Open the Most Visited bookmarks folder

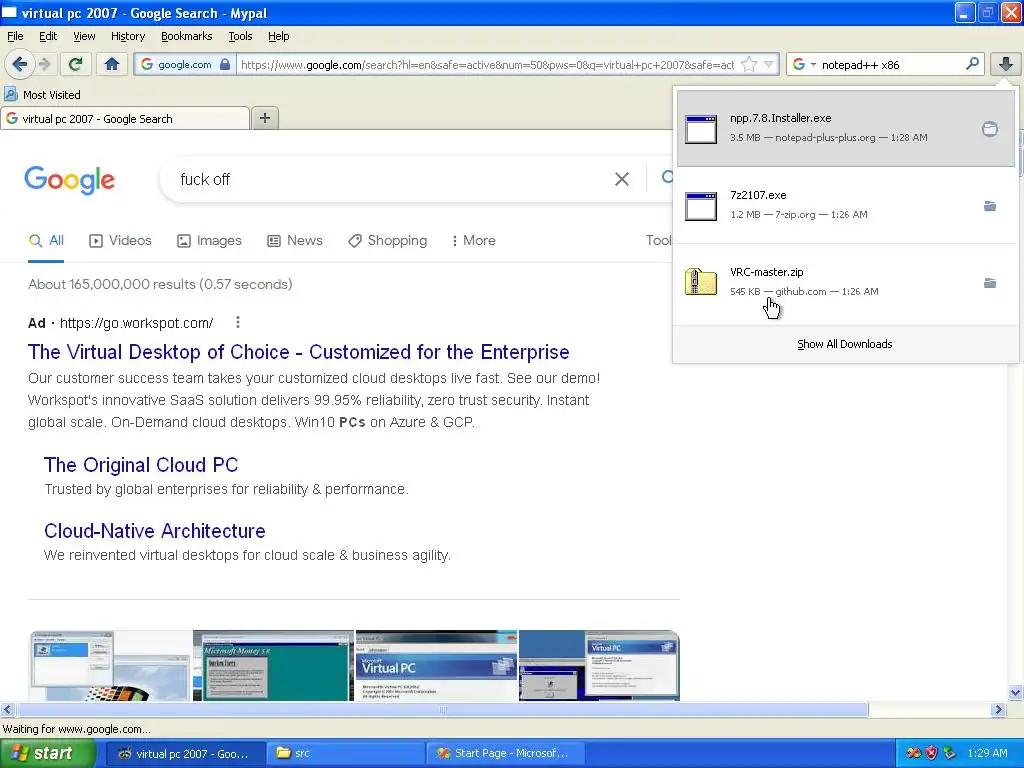tap(42, 95)
